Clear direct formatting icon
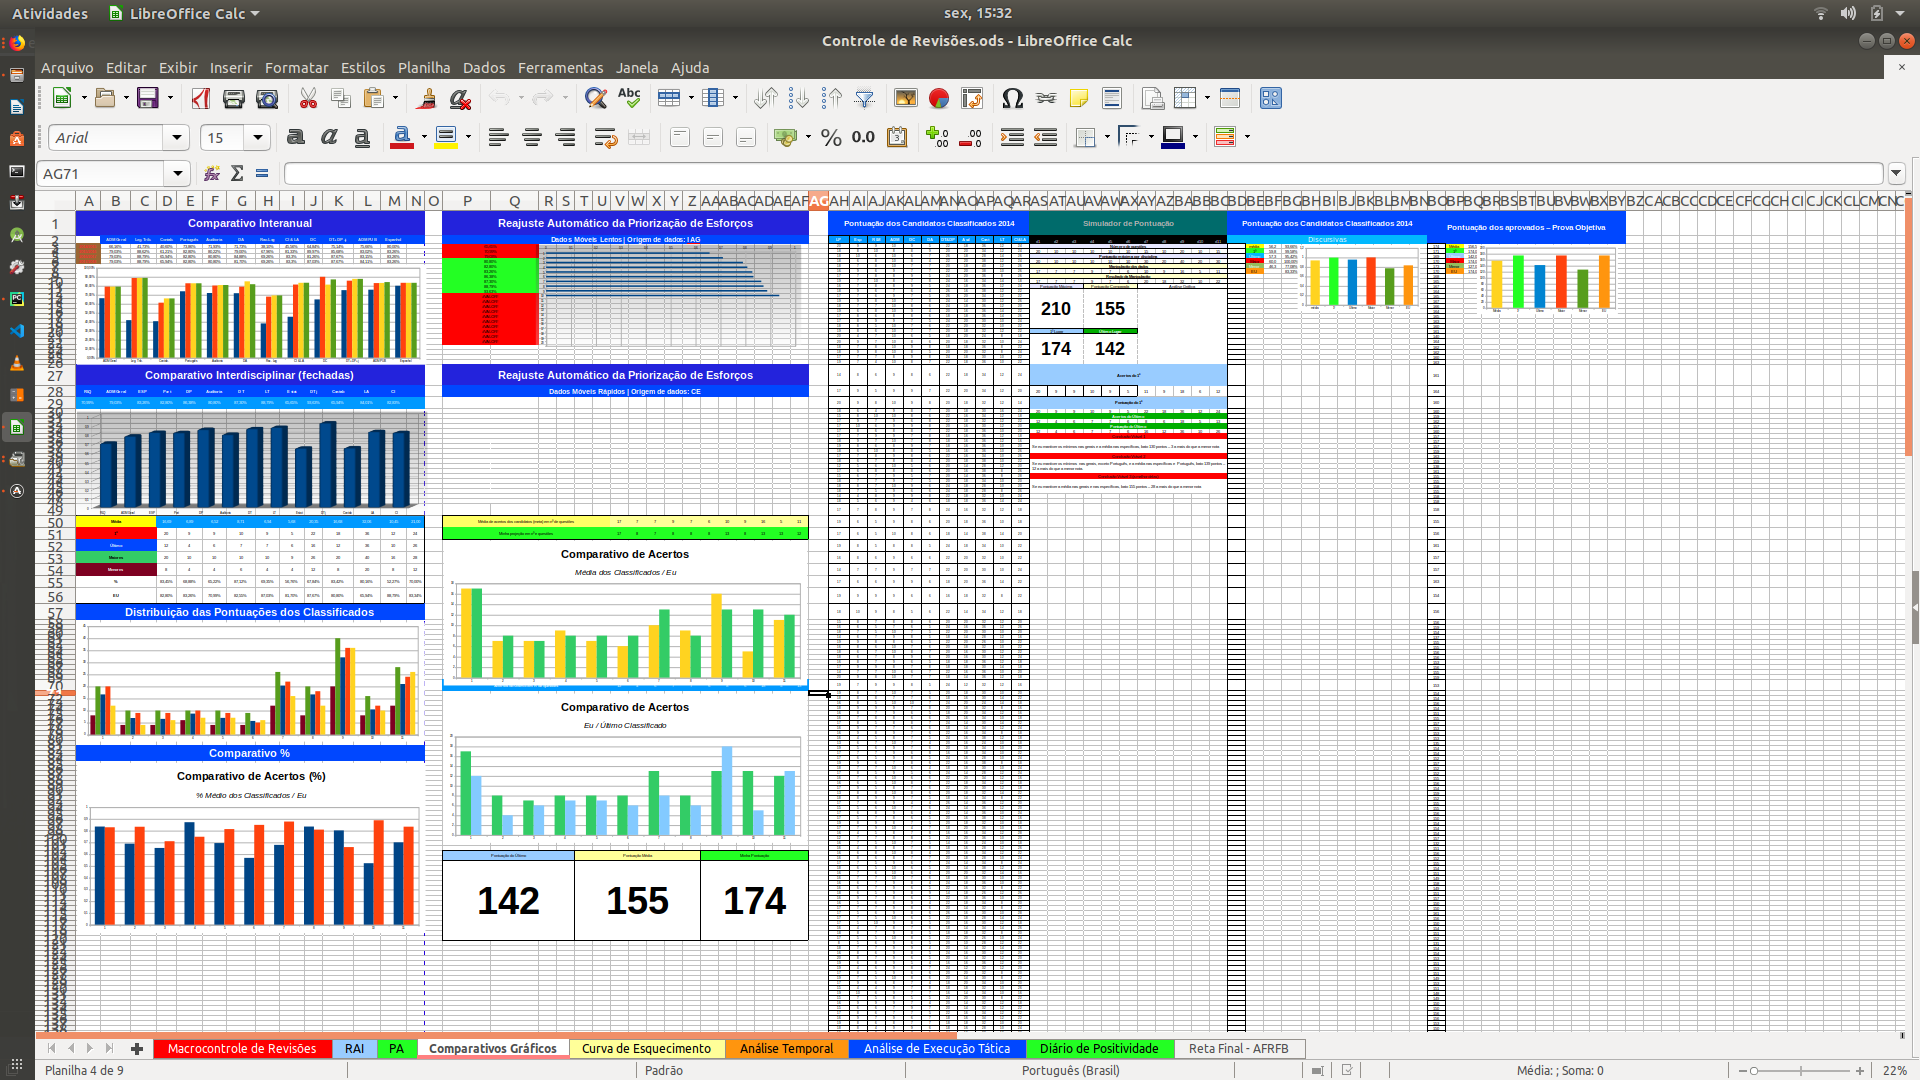 pyautogui.click(x=460, y=98)
